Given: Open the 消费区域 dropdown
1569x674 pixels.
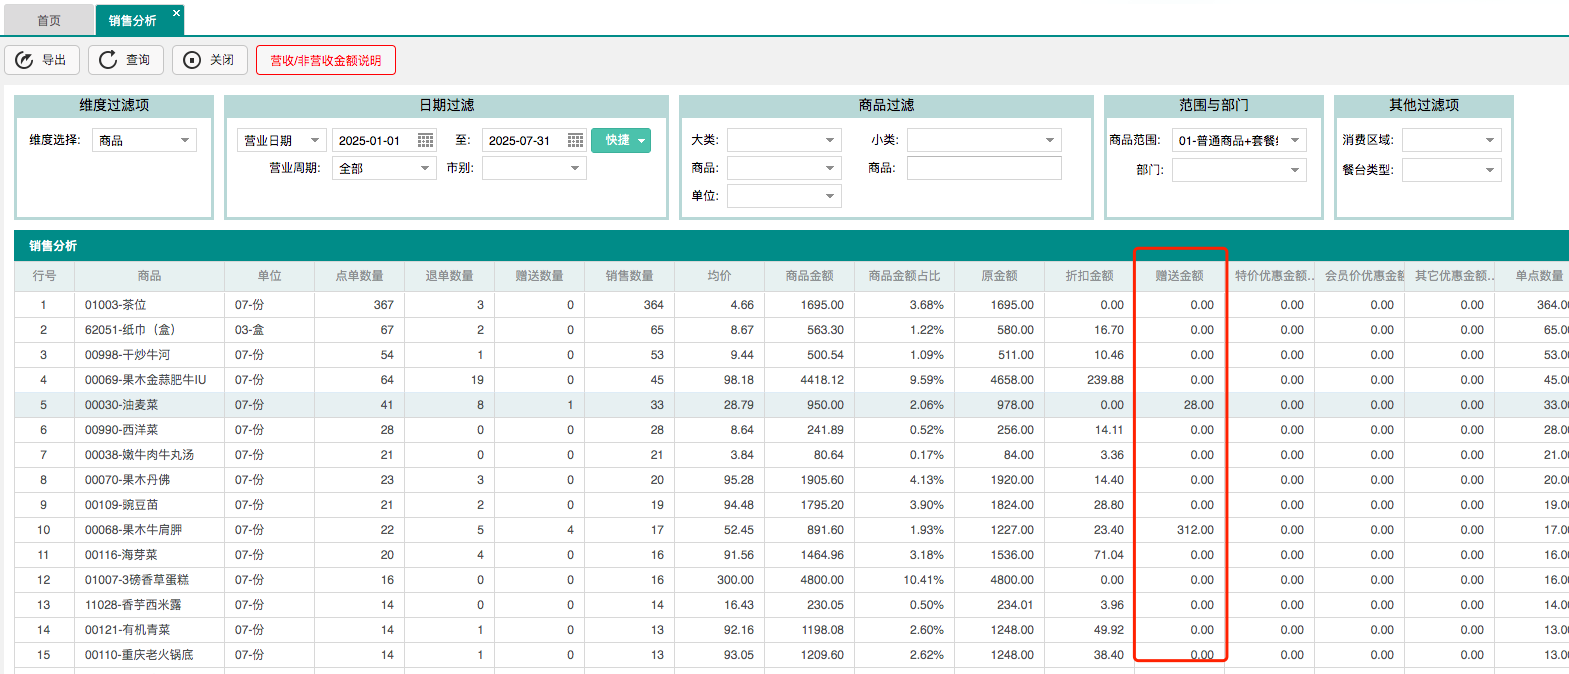Looking at the screenshot, I should [1489, 140].
